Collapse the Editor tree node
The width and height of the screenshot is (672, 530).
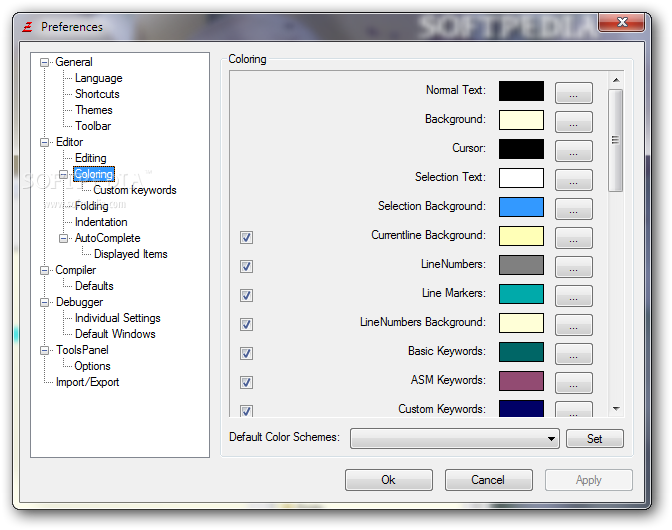coord(44,142)
